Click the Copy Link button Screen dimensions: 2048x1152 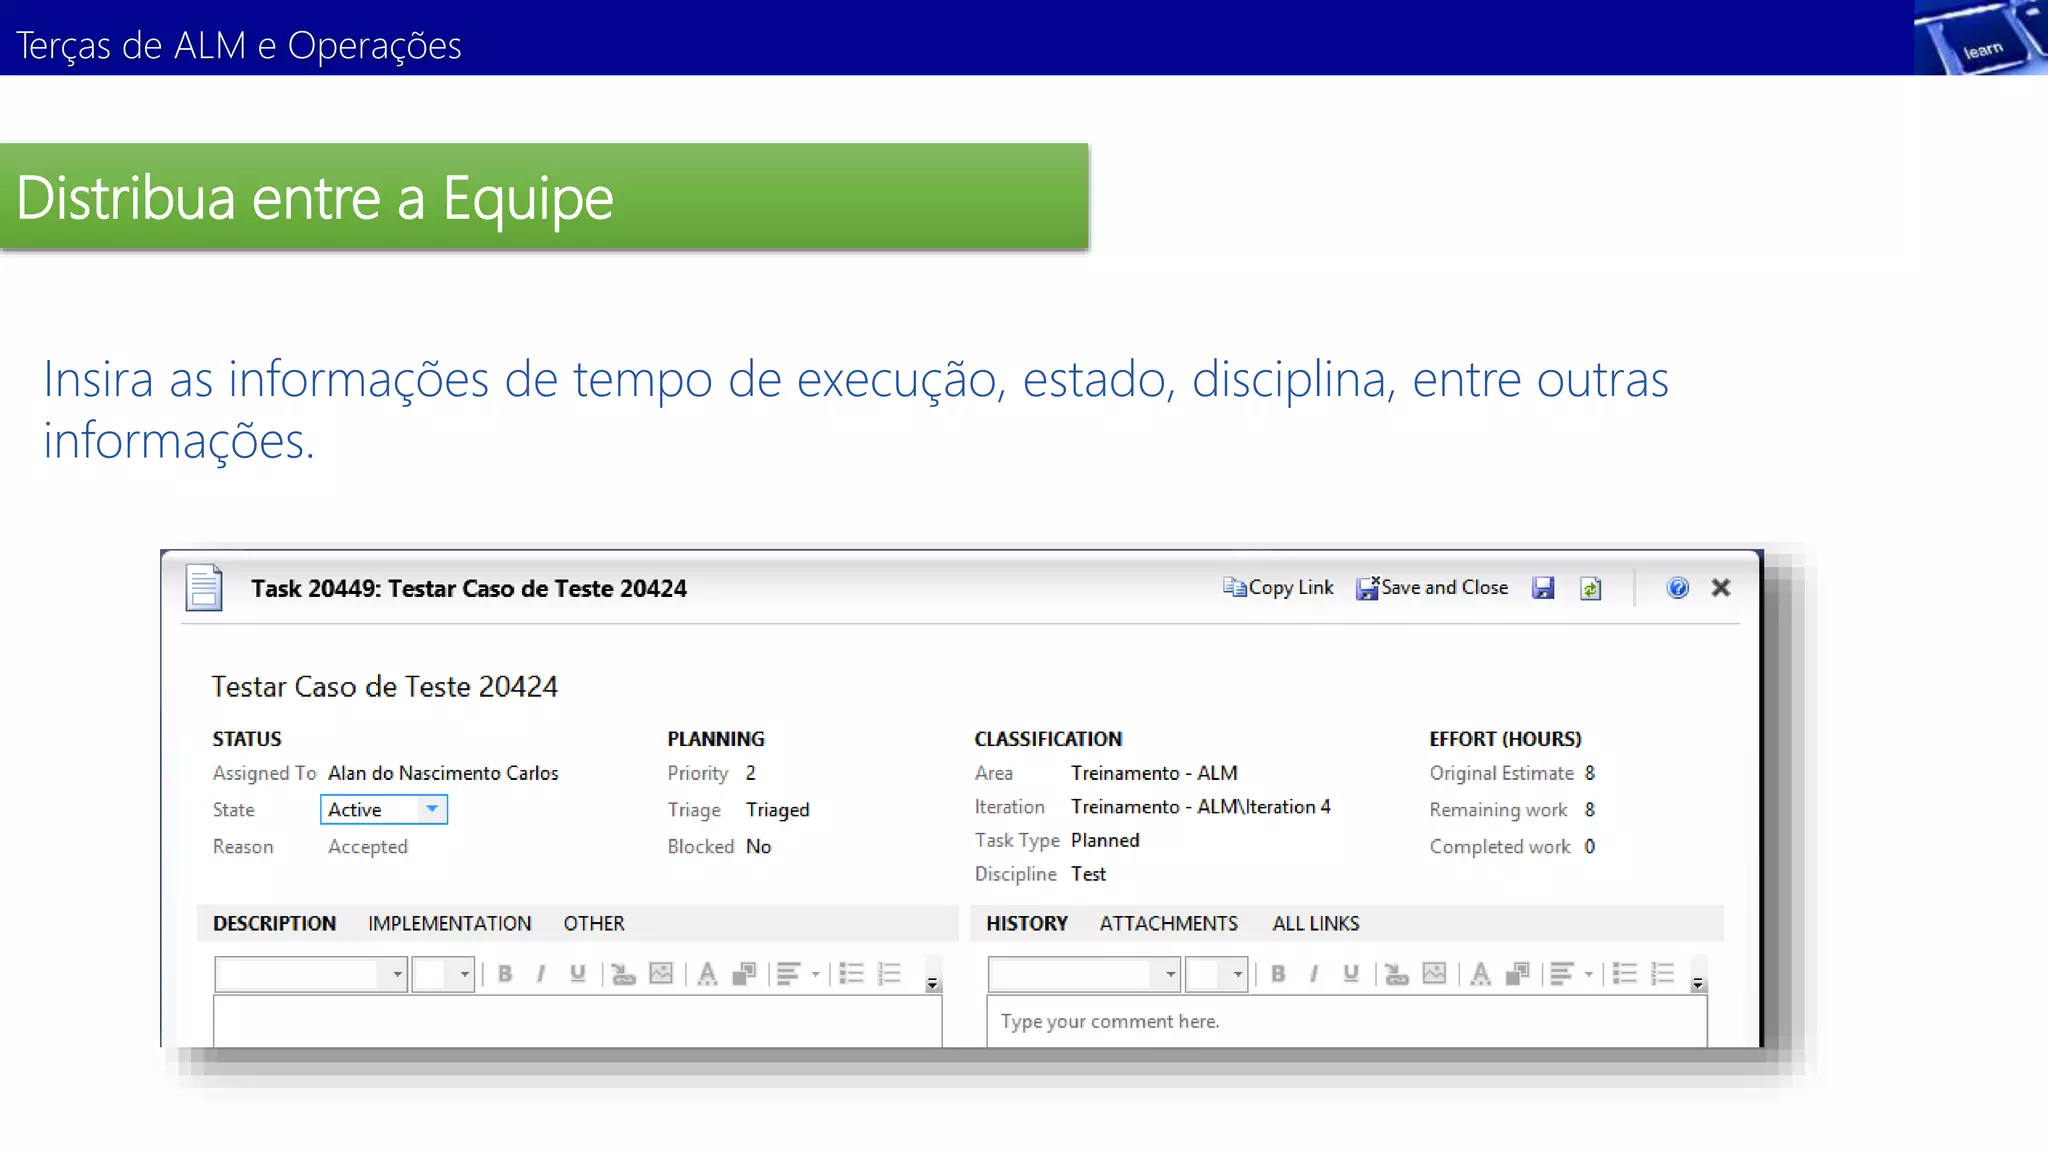(x=1278, y=588)
